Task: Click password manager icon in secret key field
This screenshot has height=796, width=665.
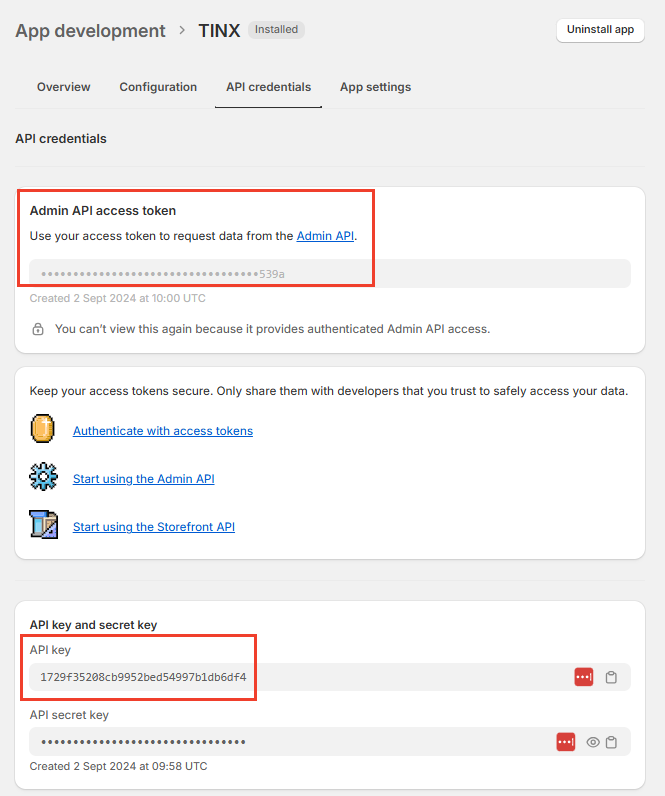Action: click(x=566, y=742)
